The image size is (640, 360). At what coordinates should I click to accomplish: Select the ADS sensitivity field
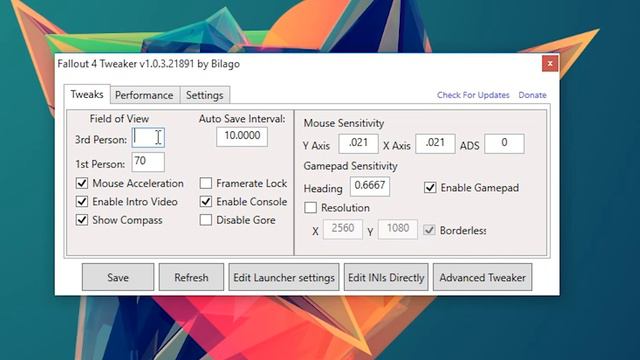pos(504,144)
